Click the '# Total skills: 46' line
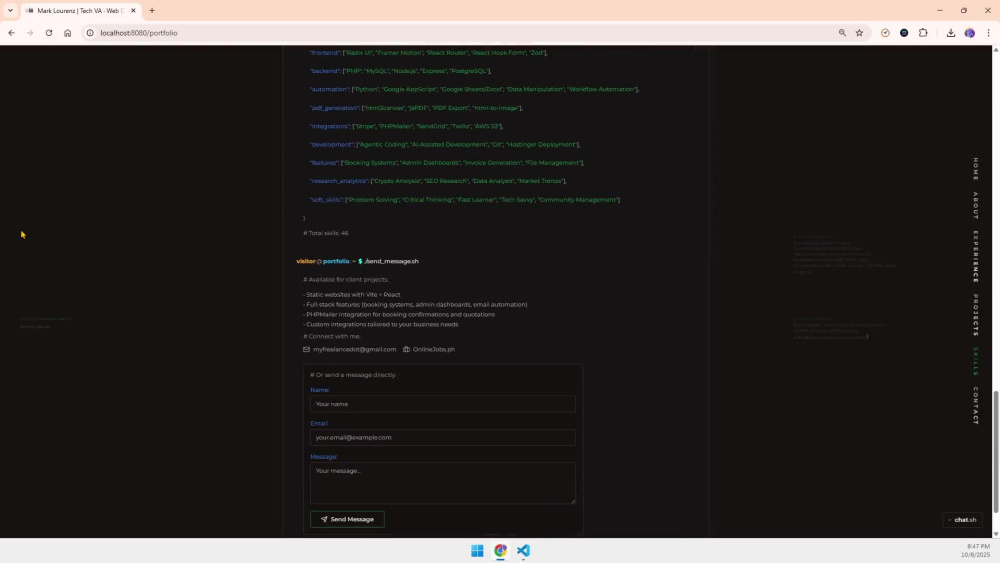The height and width of the screenshot is (563, 1000). [x=325, y=233]
